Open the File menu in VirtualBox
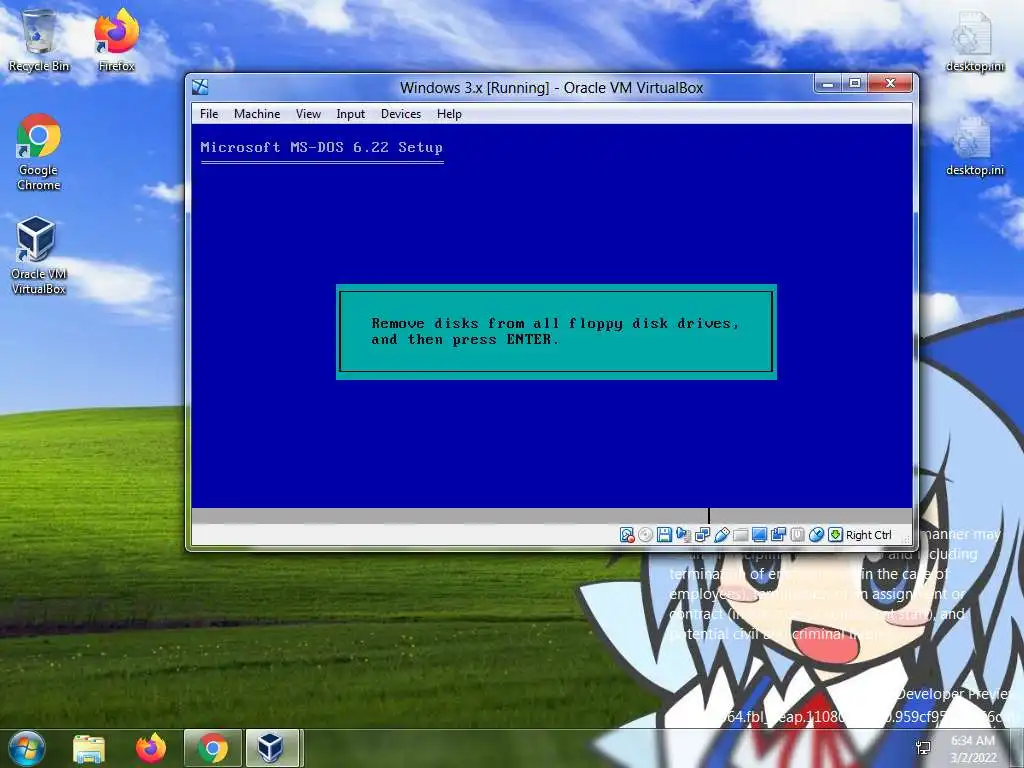Image resolution: width=1024 pixels, height=768 pixels. [209, 114]
